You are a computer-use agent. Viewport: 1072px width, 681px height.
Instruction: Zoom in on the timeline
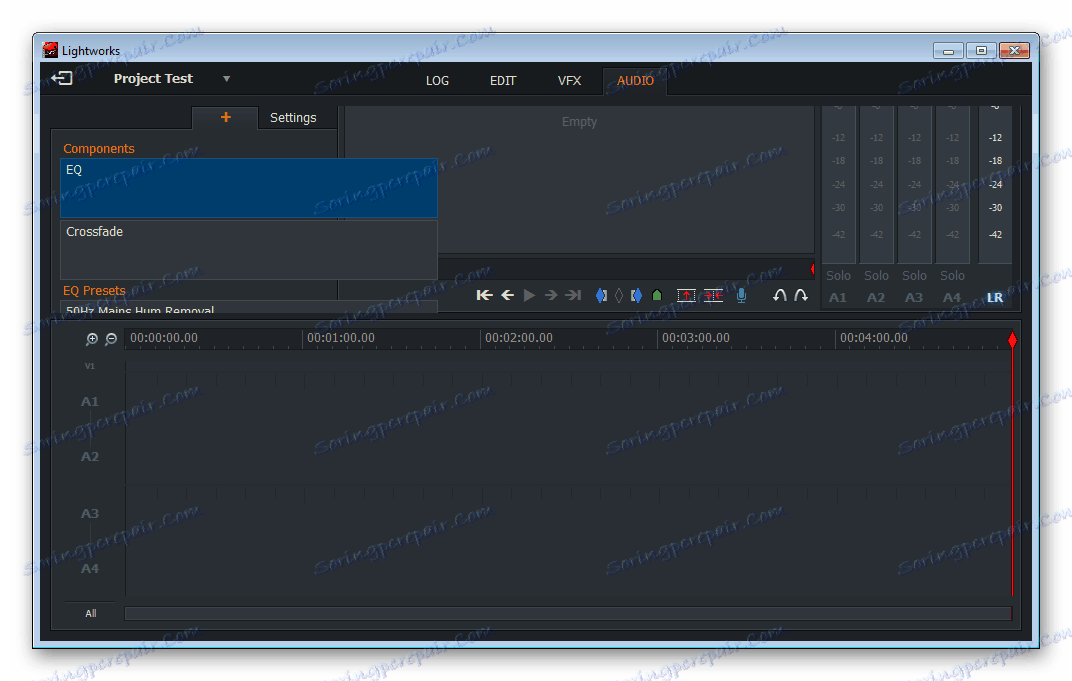coord(92,338)
